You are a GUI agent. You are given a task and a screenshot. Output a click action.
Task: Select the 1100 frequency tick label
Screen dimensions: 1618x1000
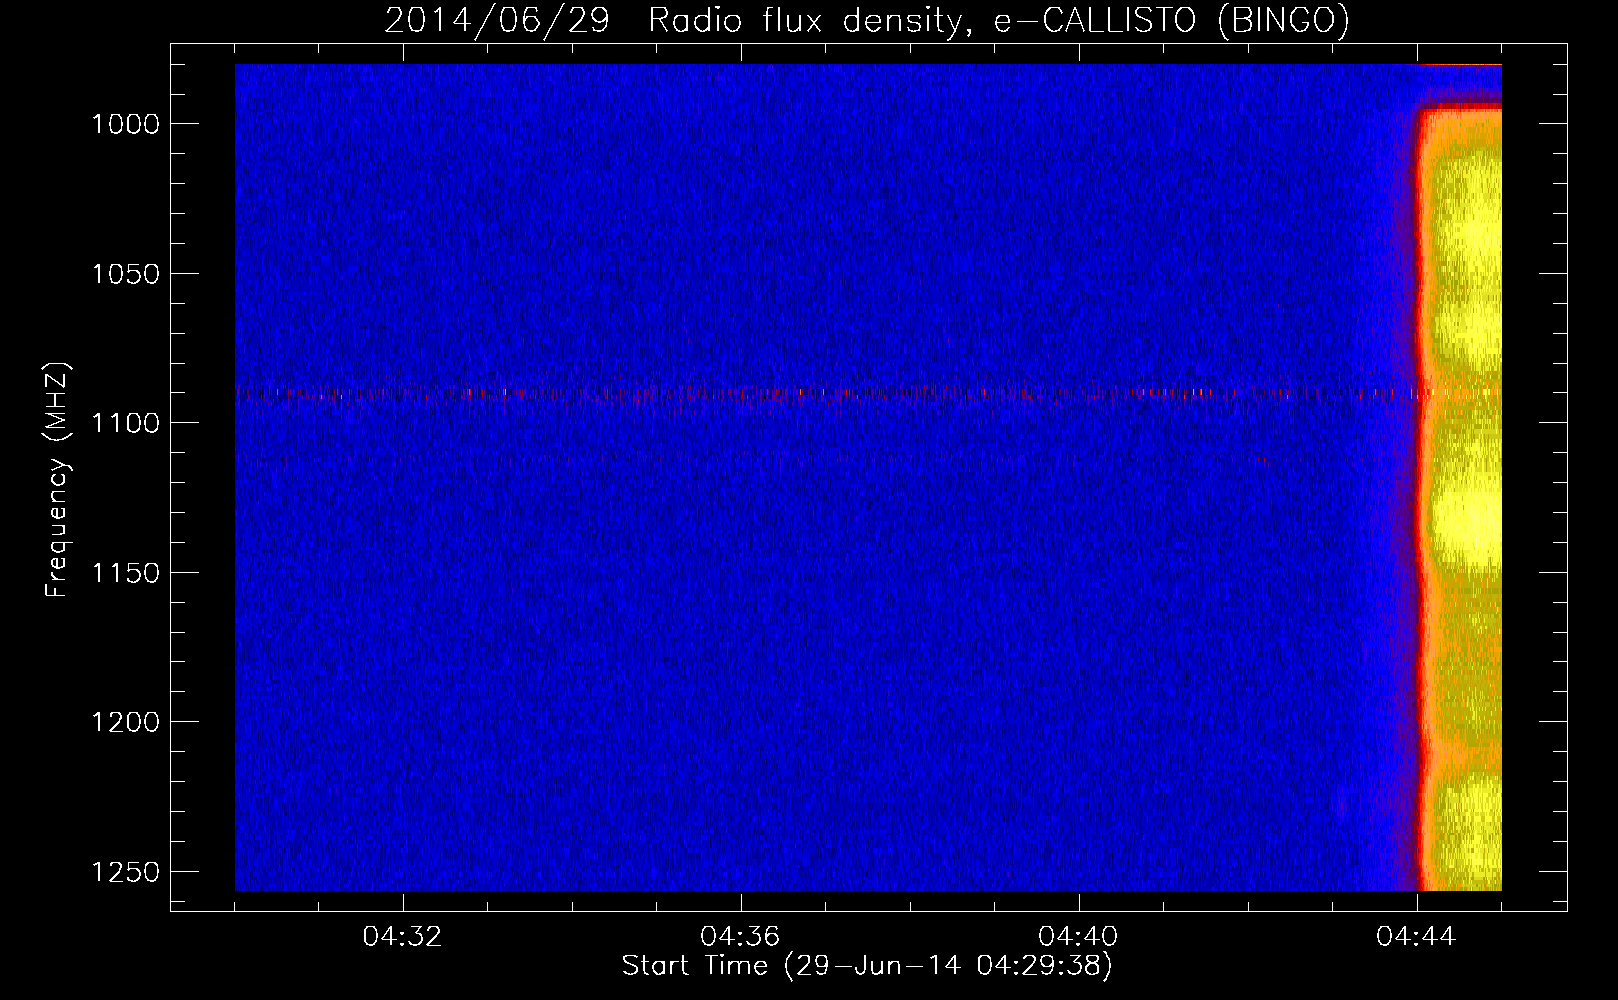point(125,423)
